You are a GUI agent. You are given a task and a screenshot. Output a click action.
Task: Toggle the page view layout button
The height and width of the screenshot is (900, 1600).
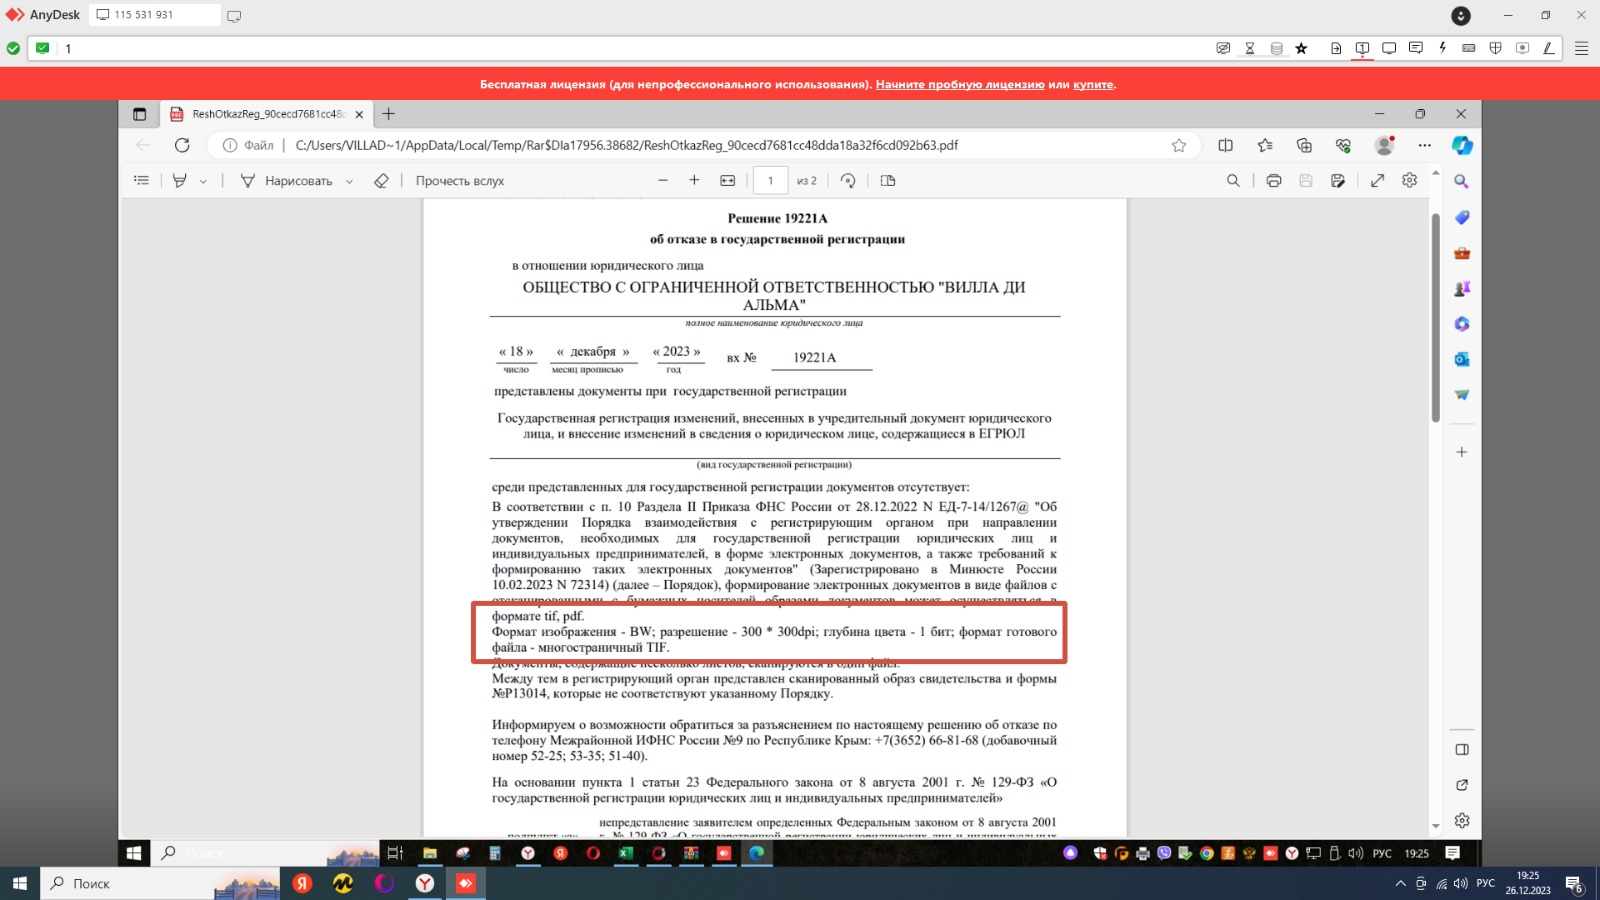[888, 181]
